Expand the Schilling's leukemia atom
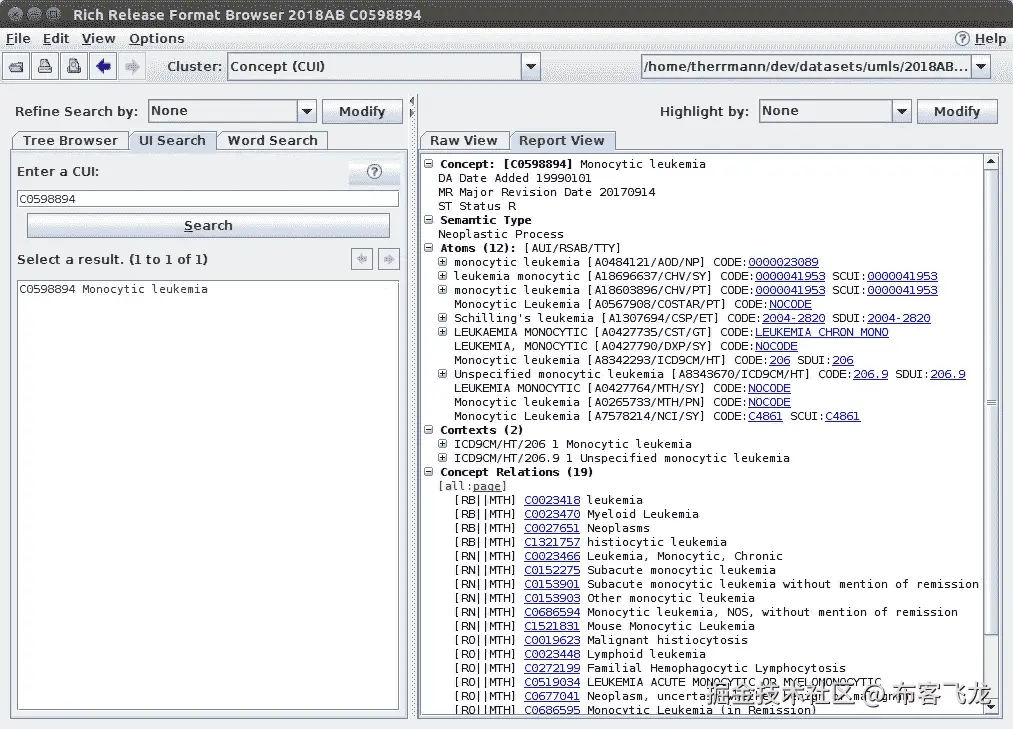Viewport: 1013px width, 729px height. pyautogui.click(x=443, y=317)
